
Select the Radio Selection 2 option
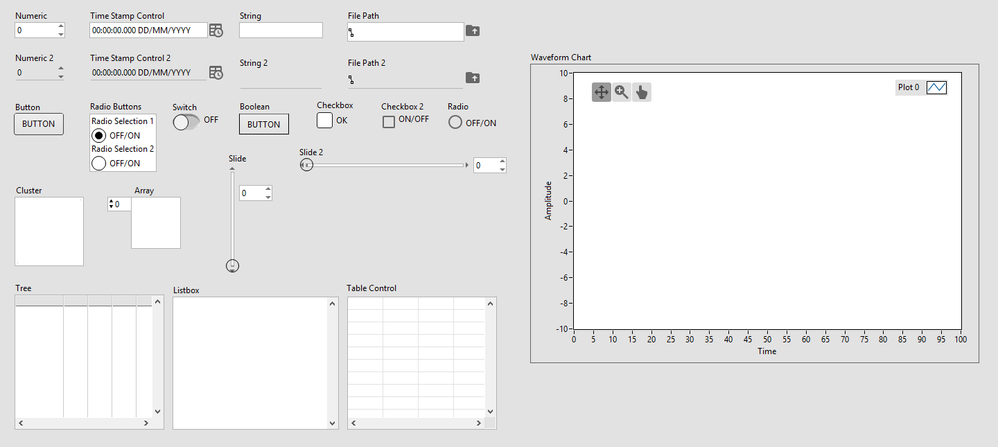click(x=99, y=163)
